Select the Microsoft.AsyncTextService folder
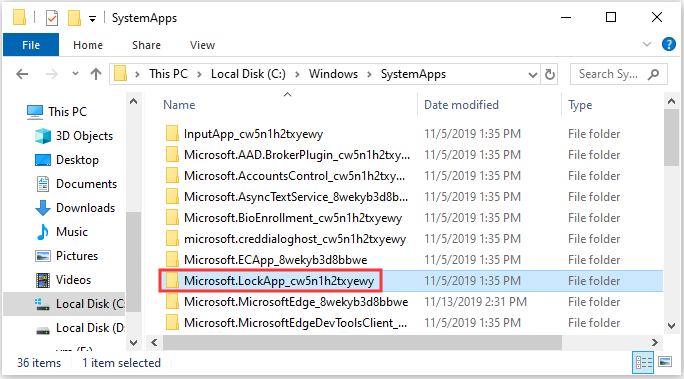This screenshot has height=379, width=684. click(x=296, y=197)
